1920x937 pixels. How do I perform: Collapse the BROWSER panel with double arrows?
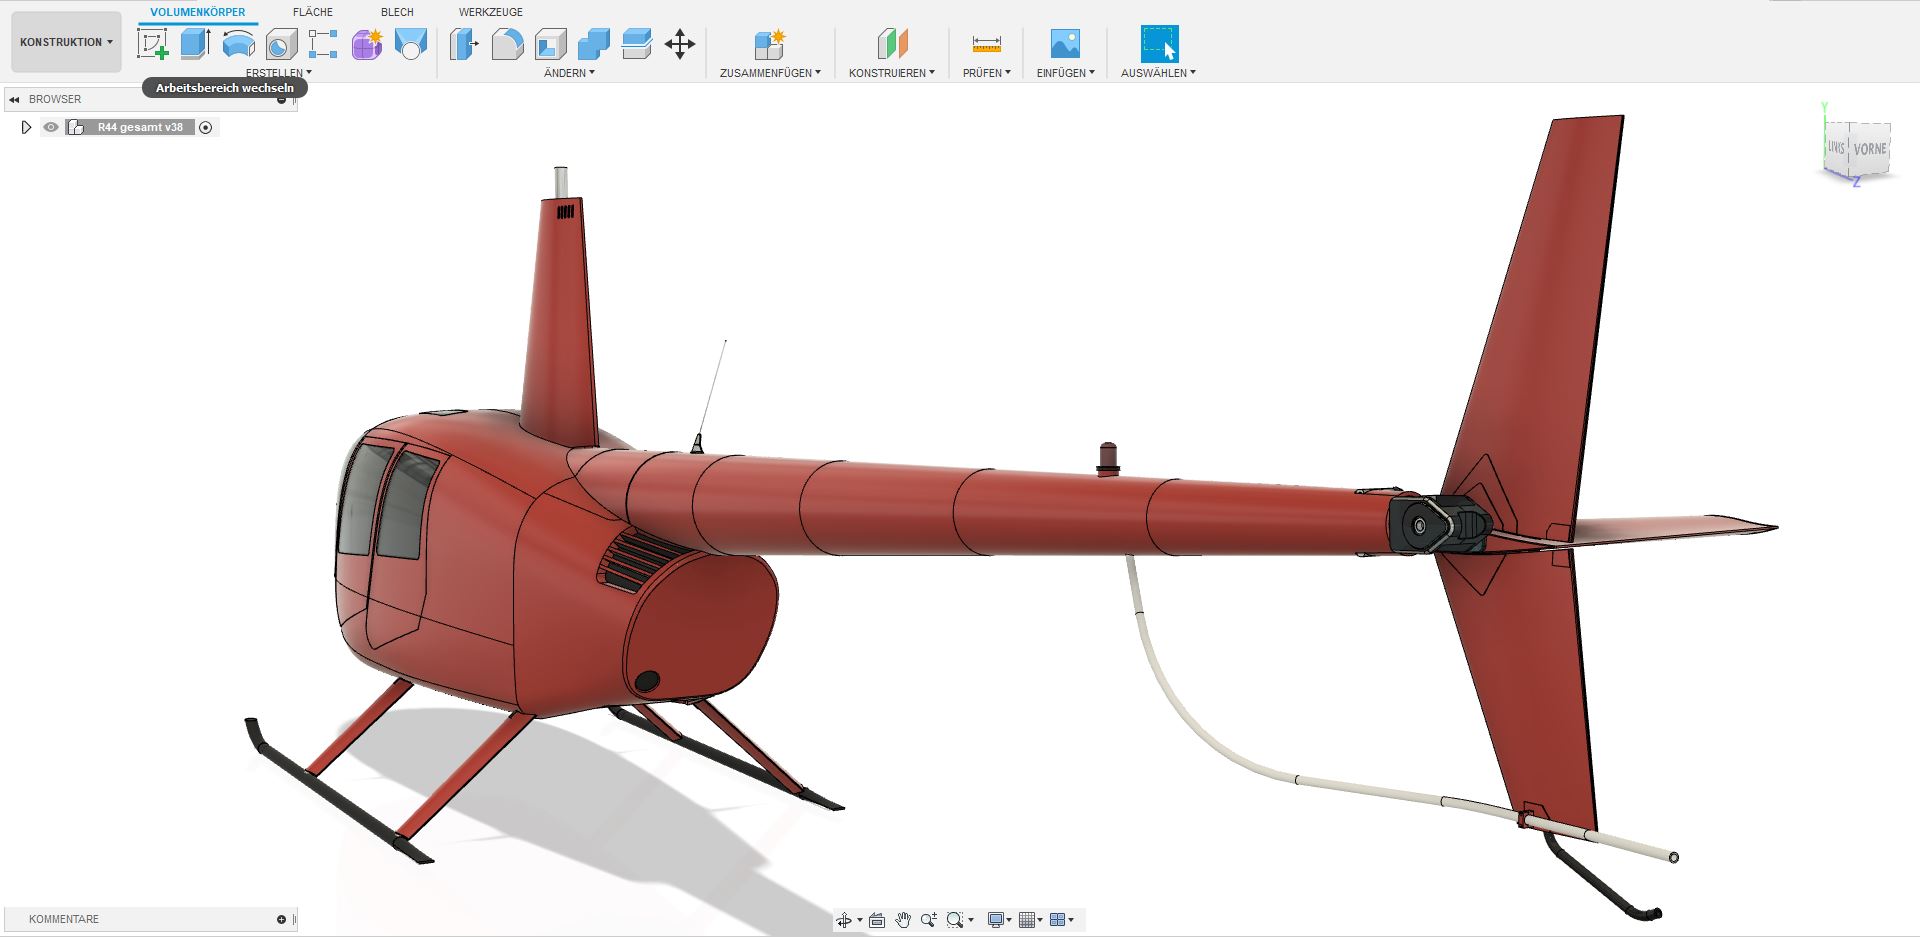click(x=14, y=100)
